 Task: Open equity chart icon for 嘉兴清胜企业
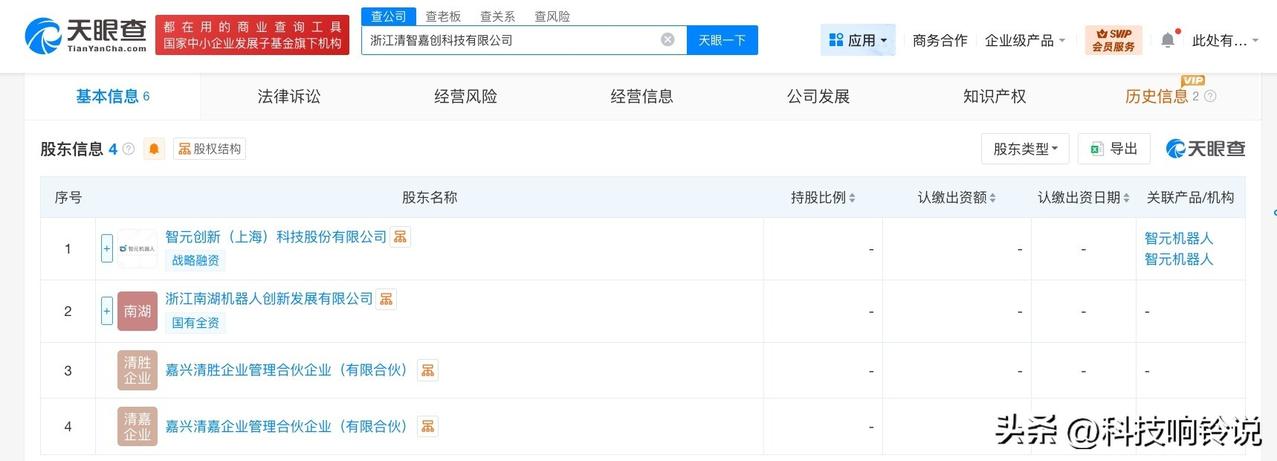(427, 370)
